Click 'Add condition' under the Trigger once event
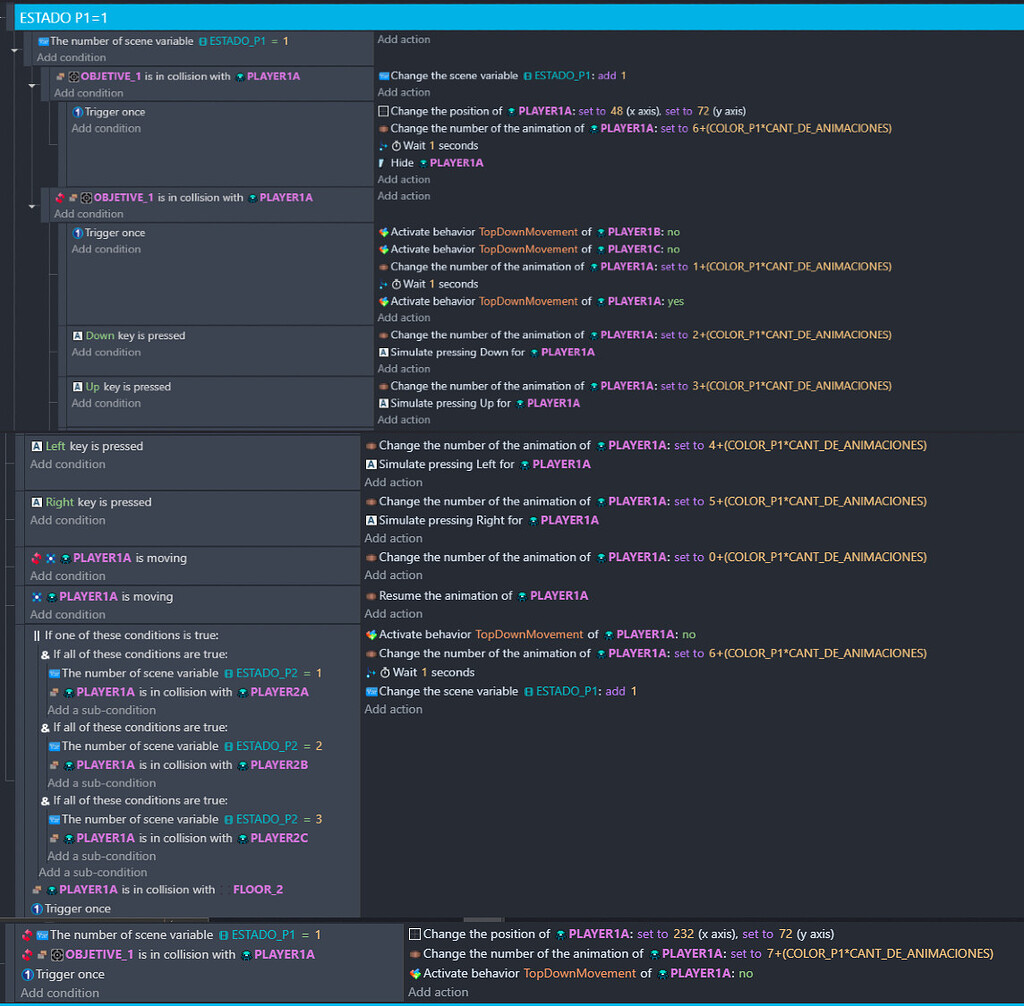The height and width of the screenshot is (1006, 1024). tap(105, 127)
